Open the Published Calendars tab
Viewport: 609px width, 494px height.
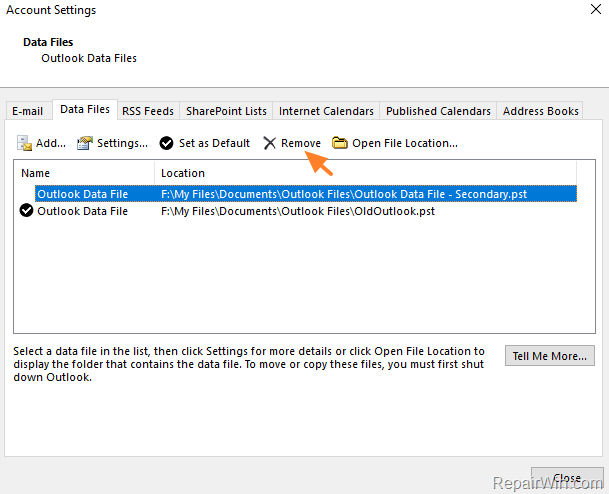click(438, 111)
